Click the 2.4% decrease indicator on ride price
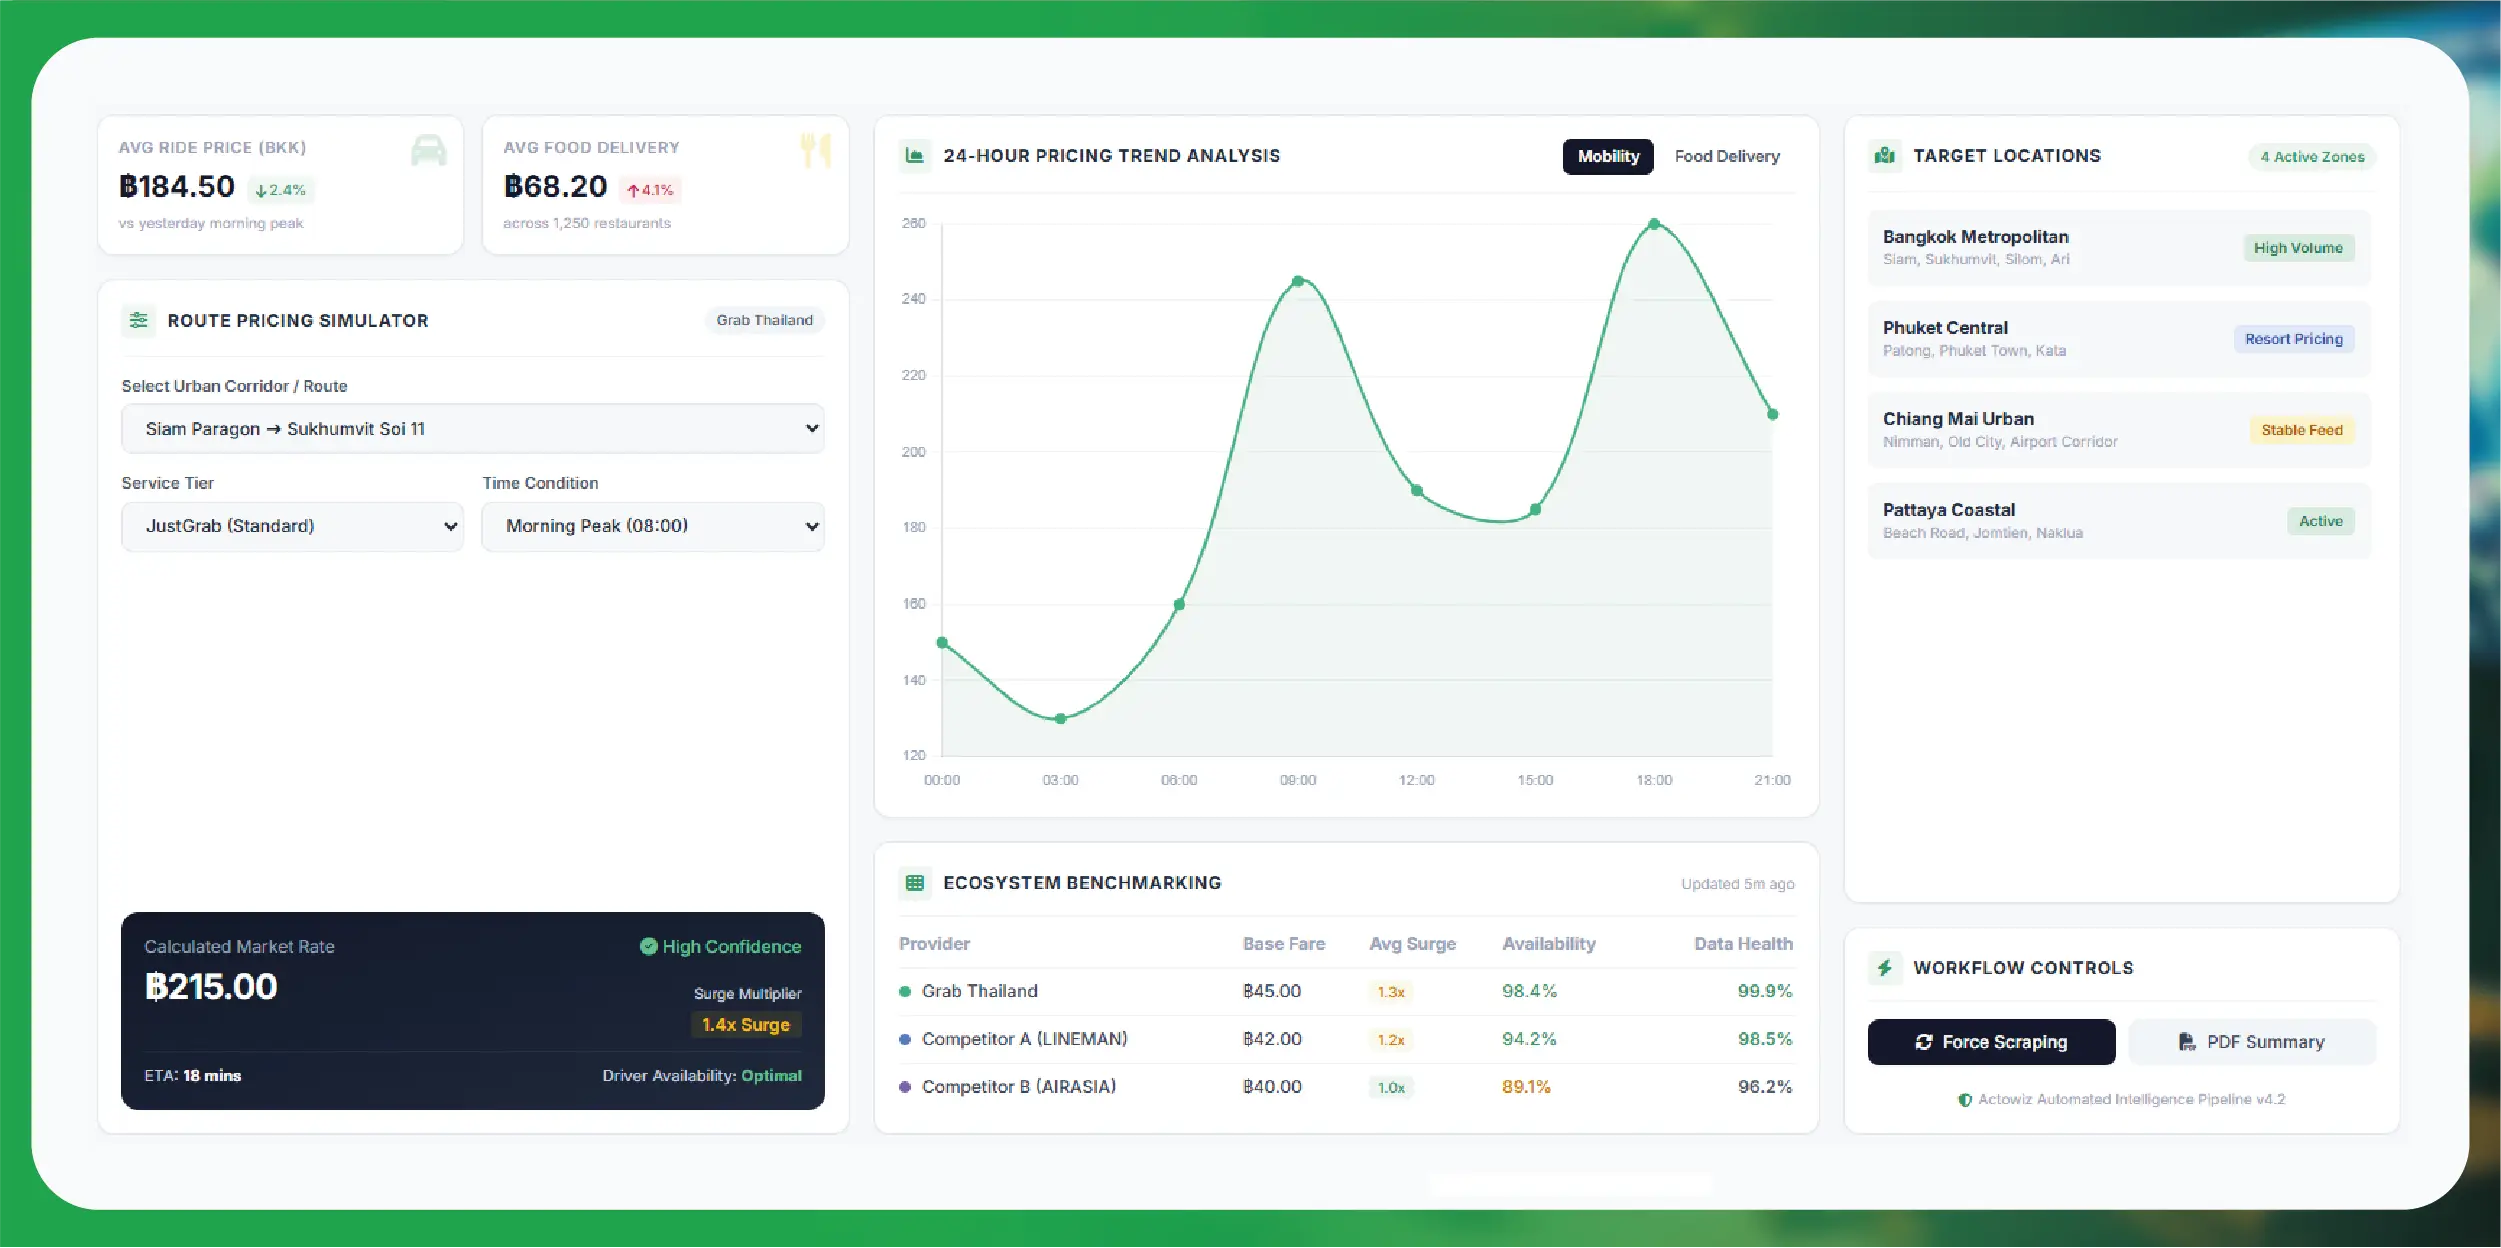The image size is (2501, 1248). (280, 190)
